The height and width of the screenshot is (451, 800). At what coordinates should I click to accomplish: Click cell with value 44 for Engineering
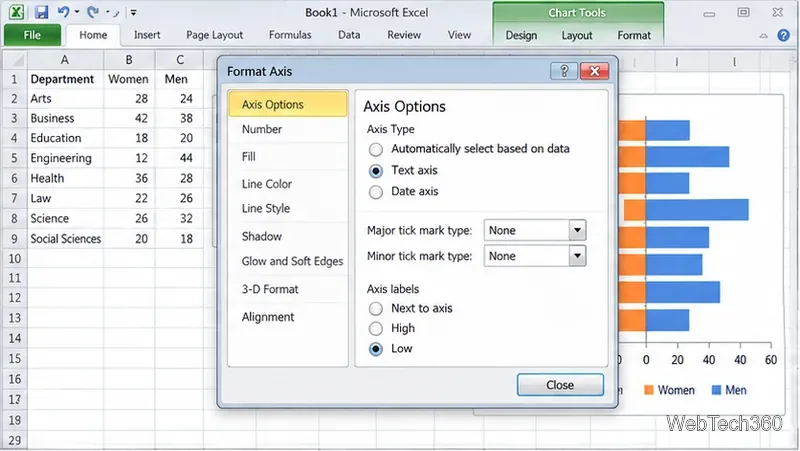pos(180,158)
